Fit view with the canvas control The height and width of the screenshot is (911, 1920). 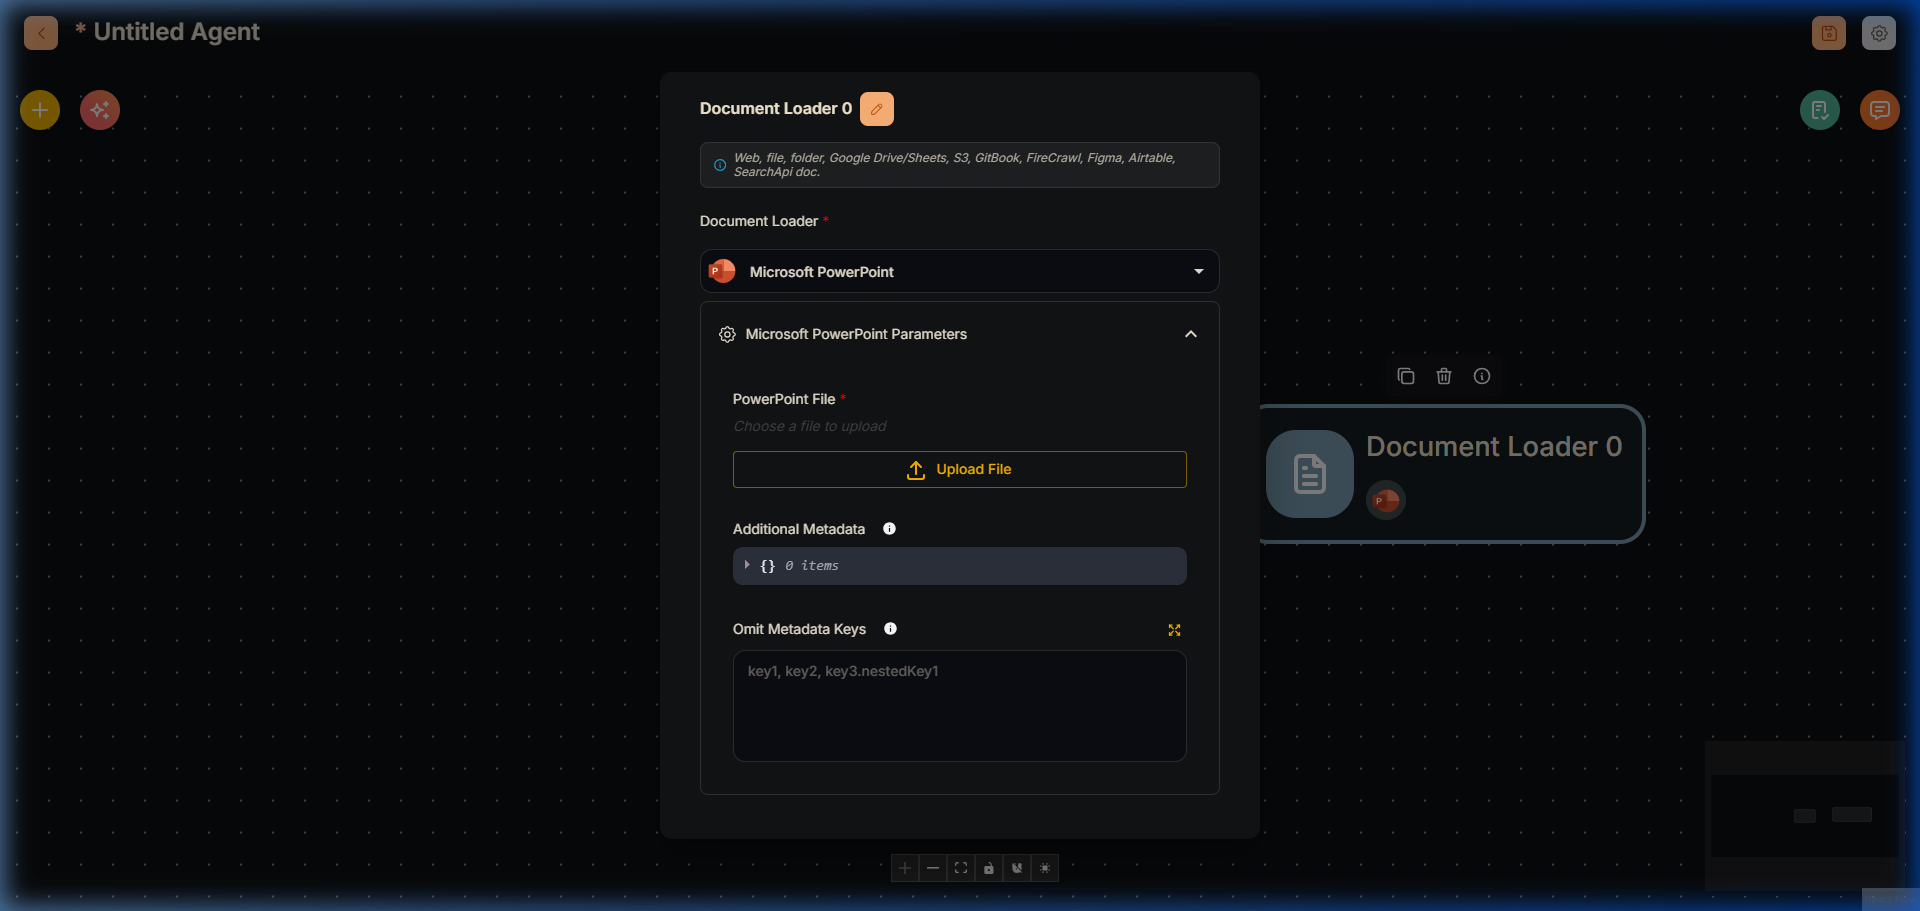coord(961,868)
